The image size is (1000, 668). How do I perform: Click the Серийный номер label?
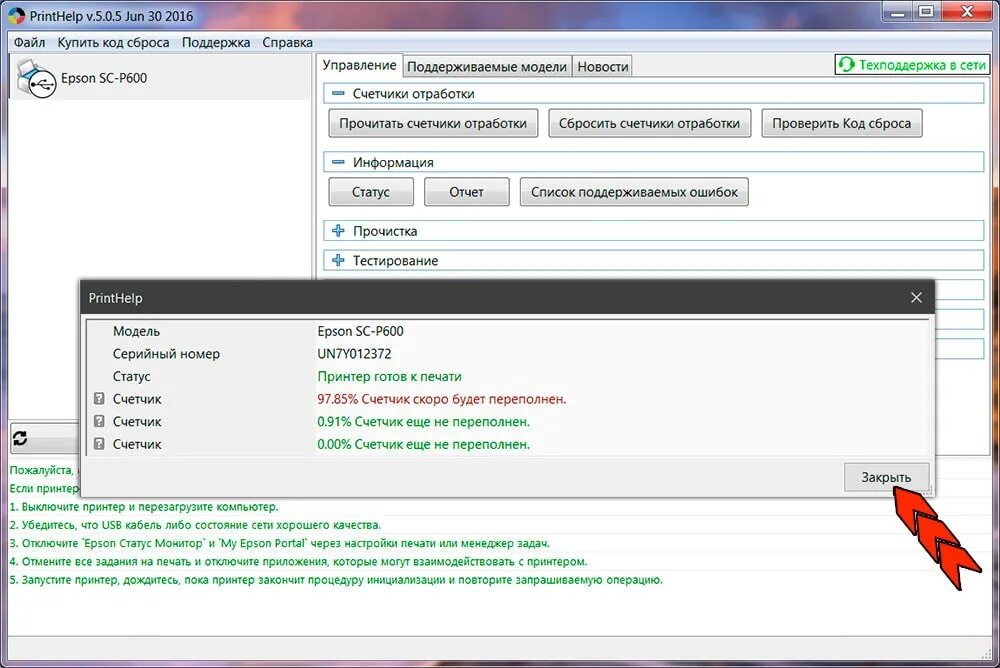(166, 353)
